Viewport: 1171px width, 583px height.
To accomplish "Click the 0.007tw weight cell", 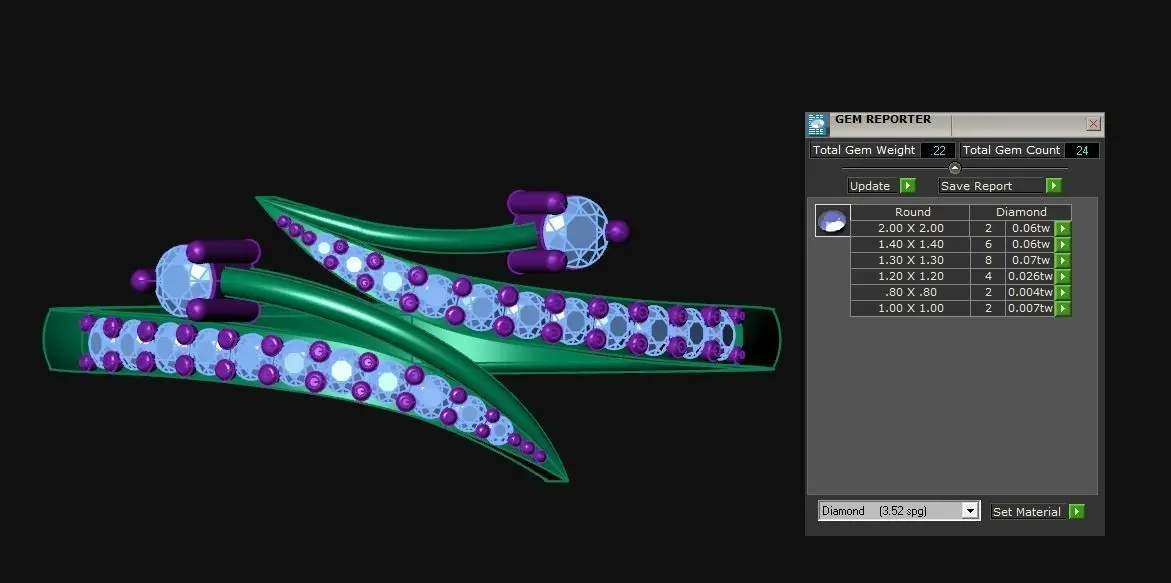I will click(1030, 308).
